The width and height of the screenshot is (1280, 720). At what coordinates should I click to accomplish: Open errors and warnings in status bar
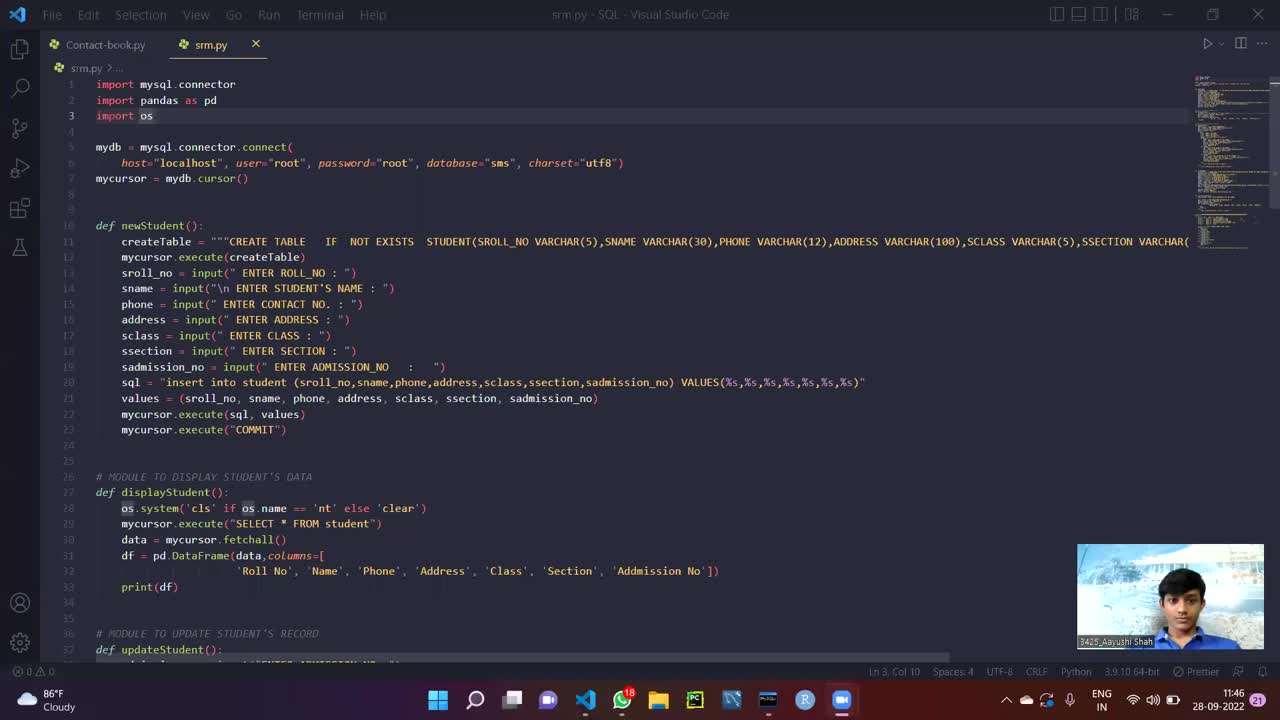click(33, 672)
